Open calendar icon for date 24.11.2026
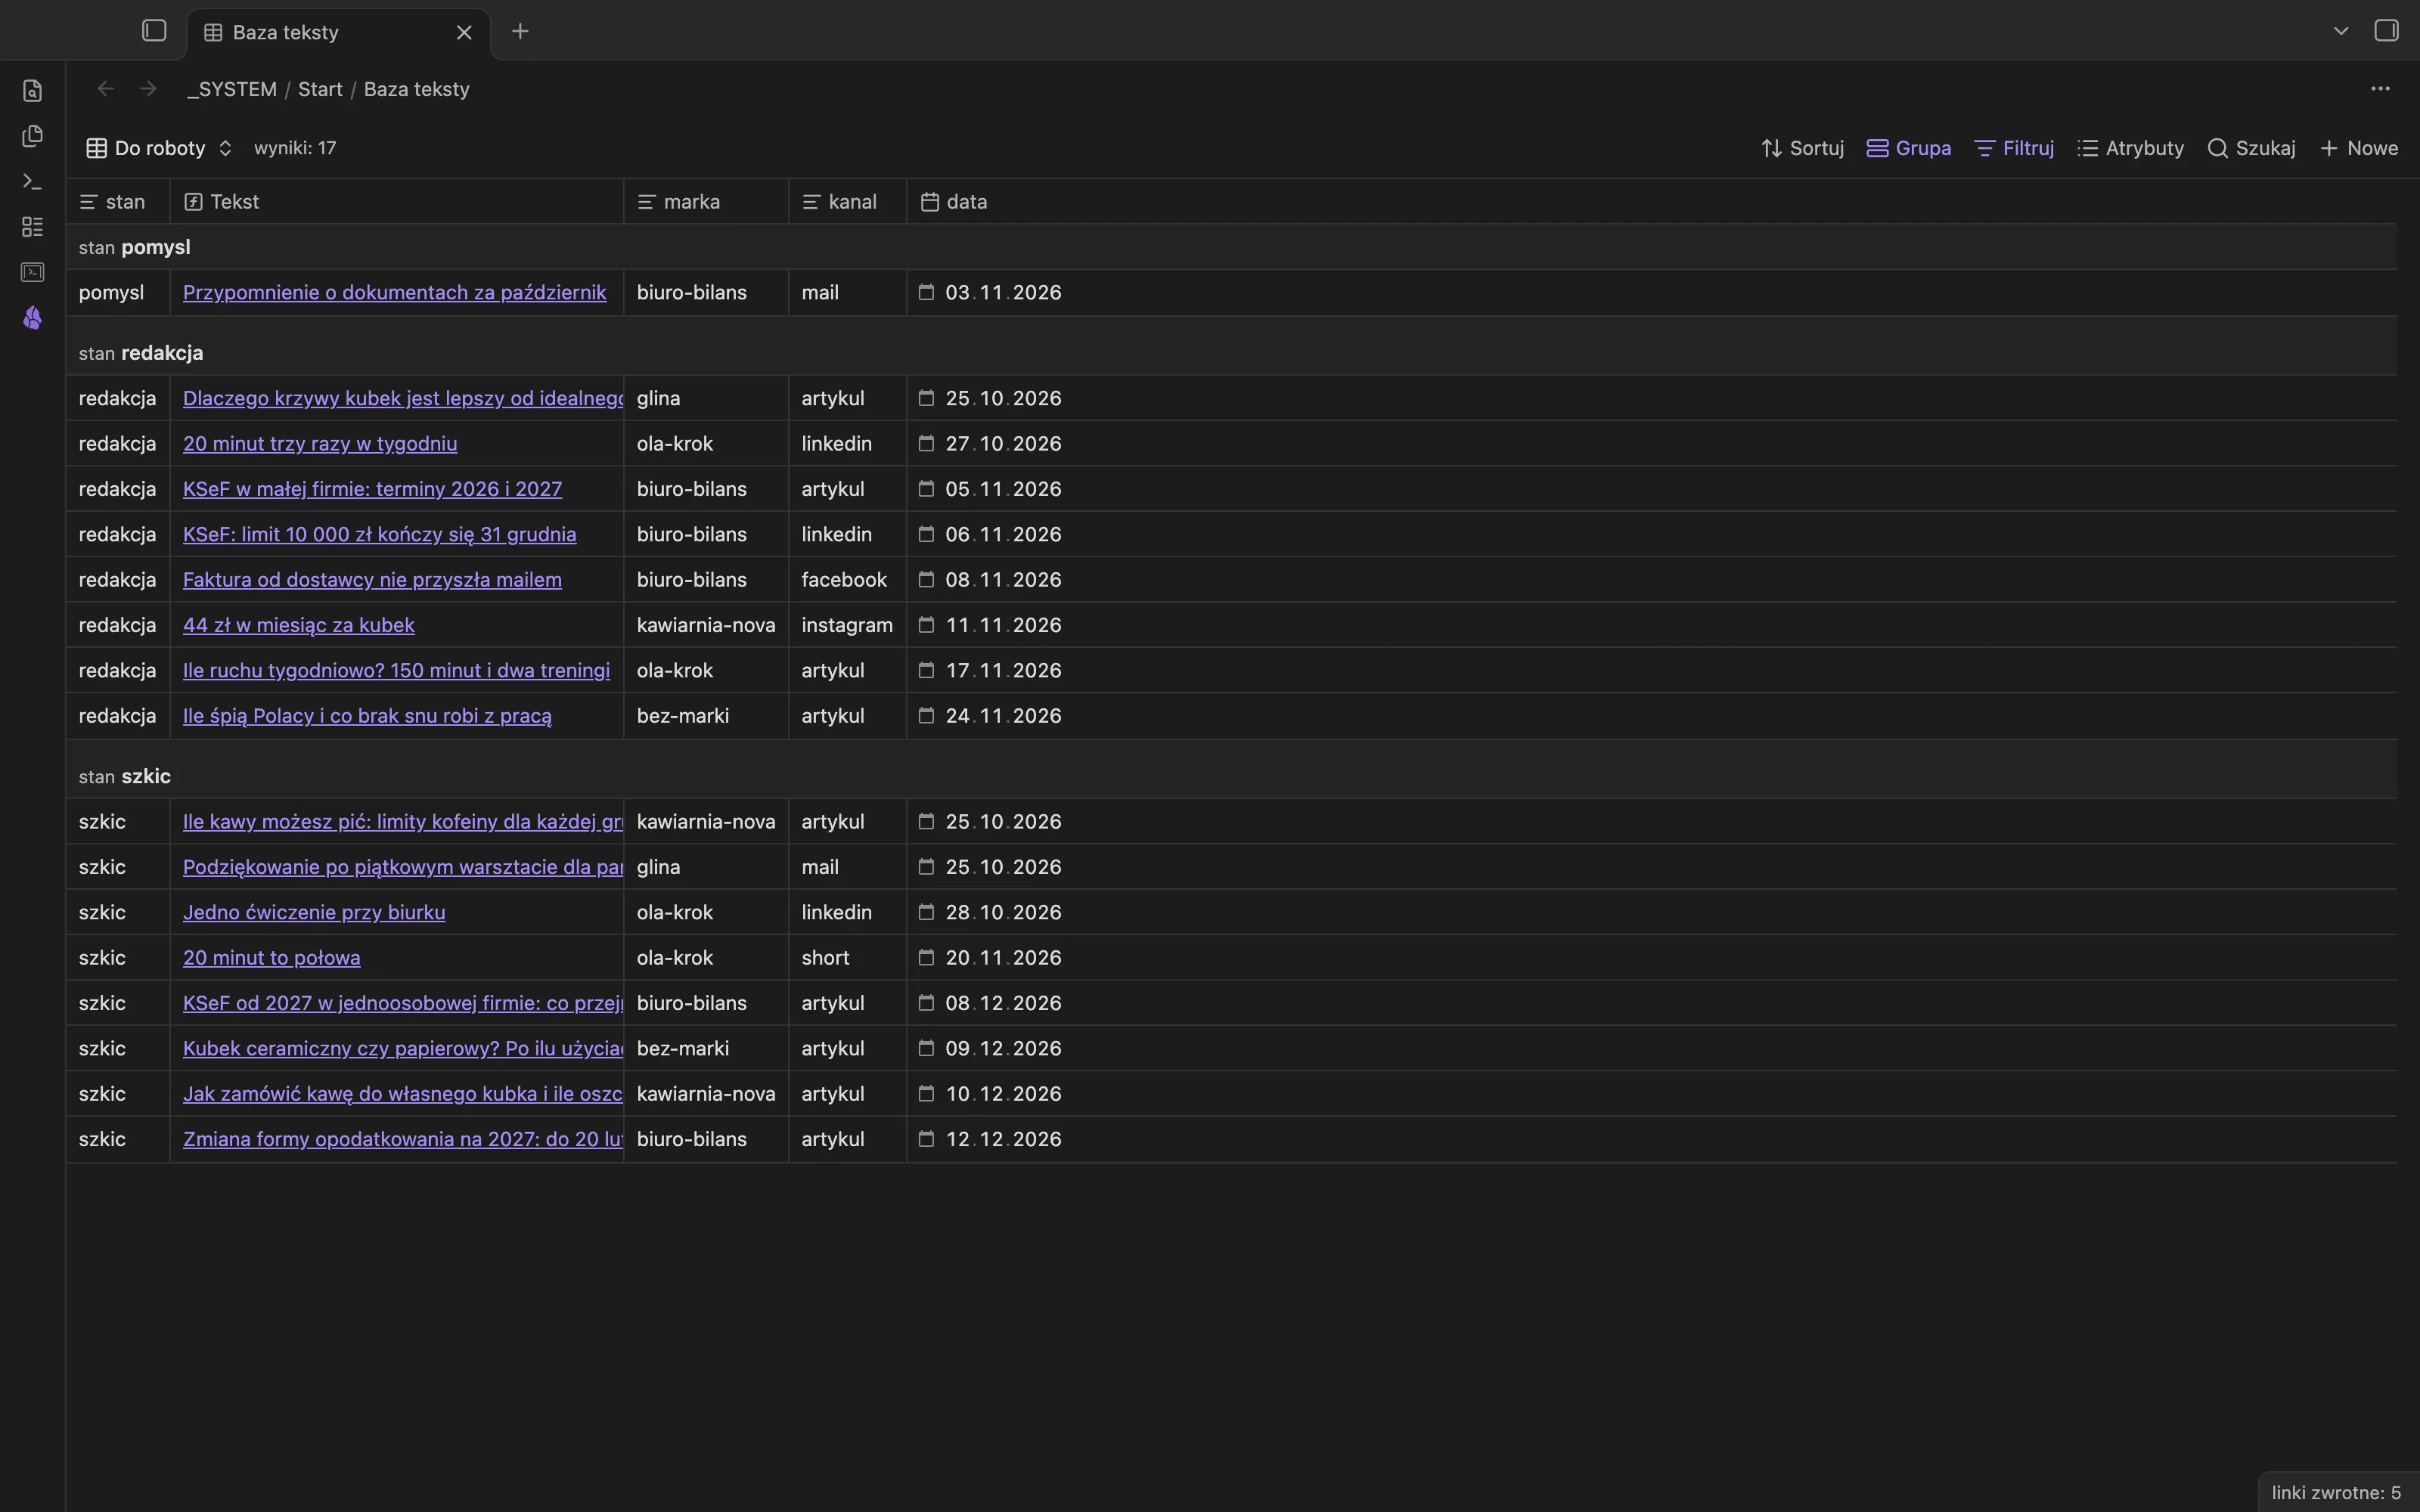2420x1512 pixels. [926, 716]
